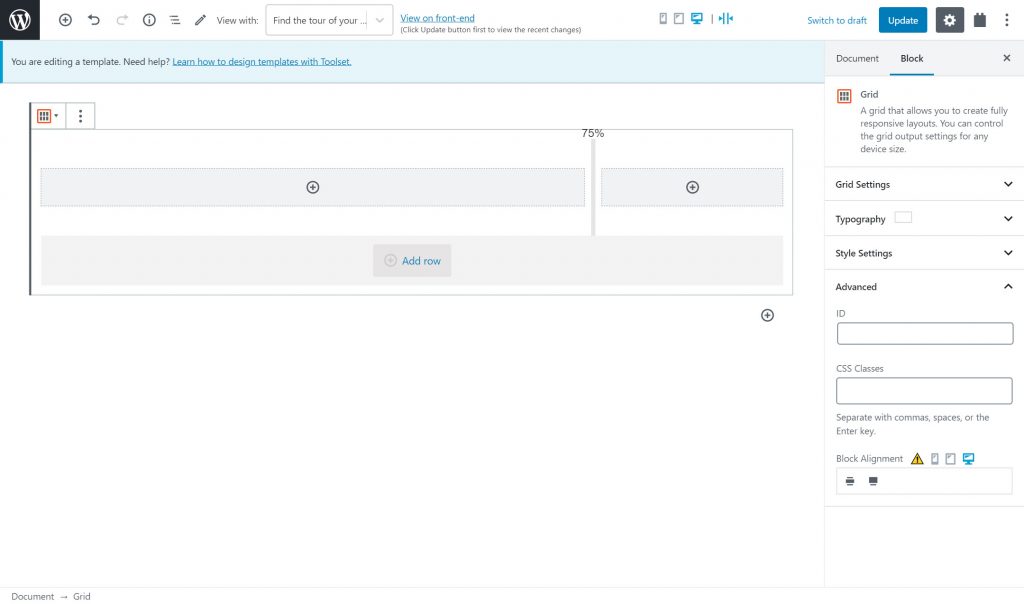This screenshot has width=1024, height=604.
Task: Open the View with template dropdown
Action: click(x=329, y=20)
